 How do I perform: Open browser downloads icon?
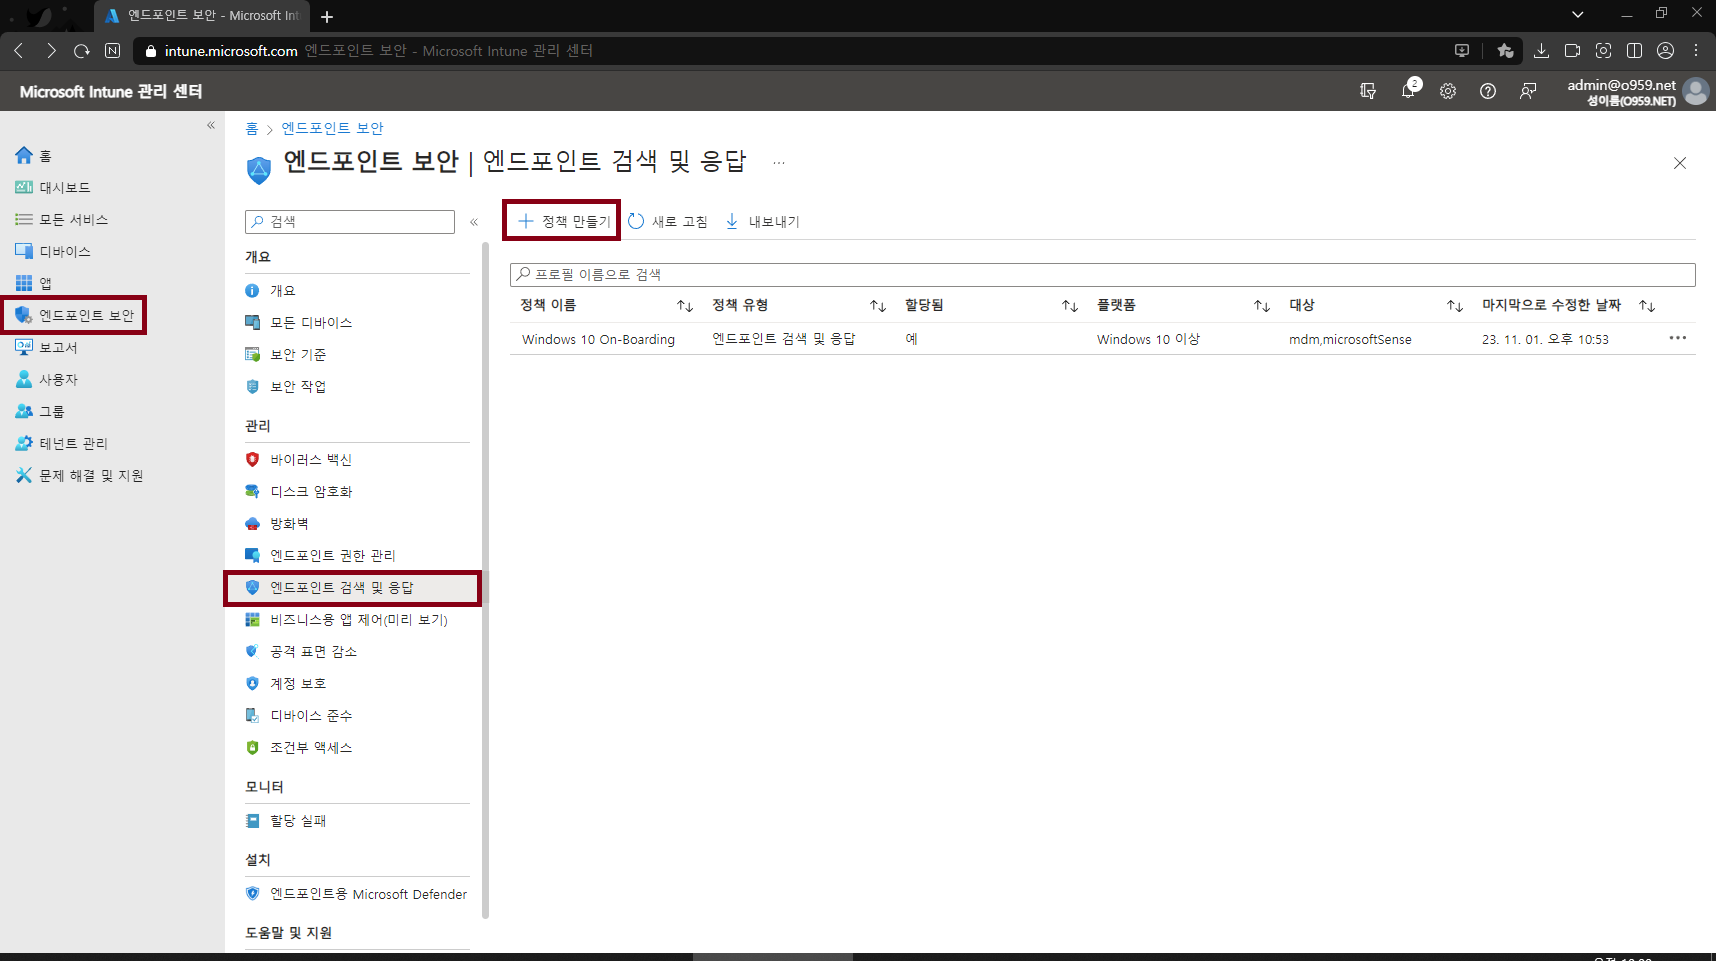click(1541, 51)
